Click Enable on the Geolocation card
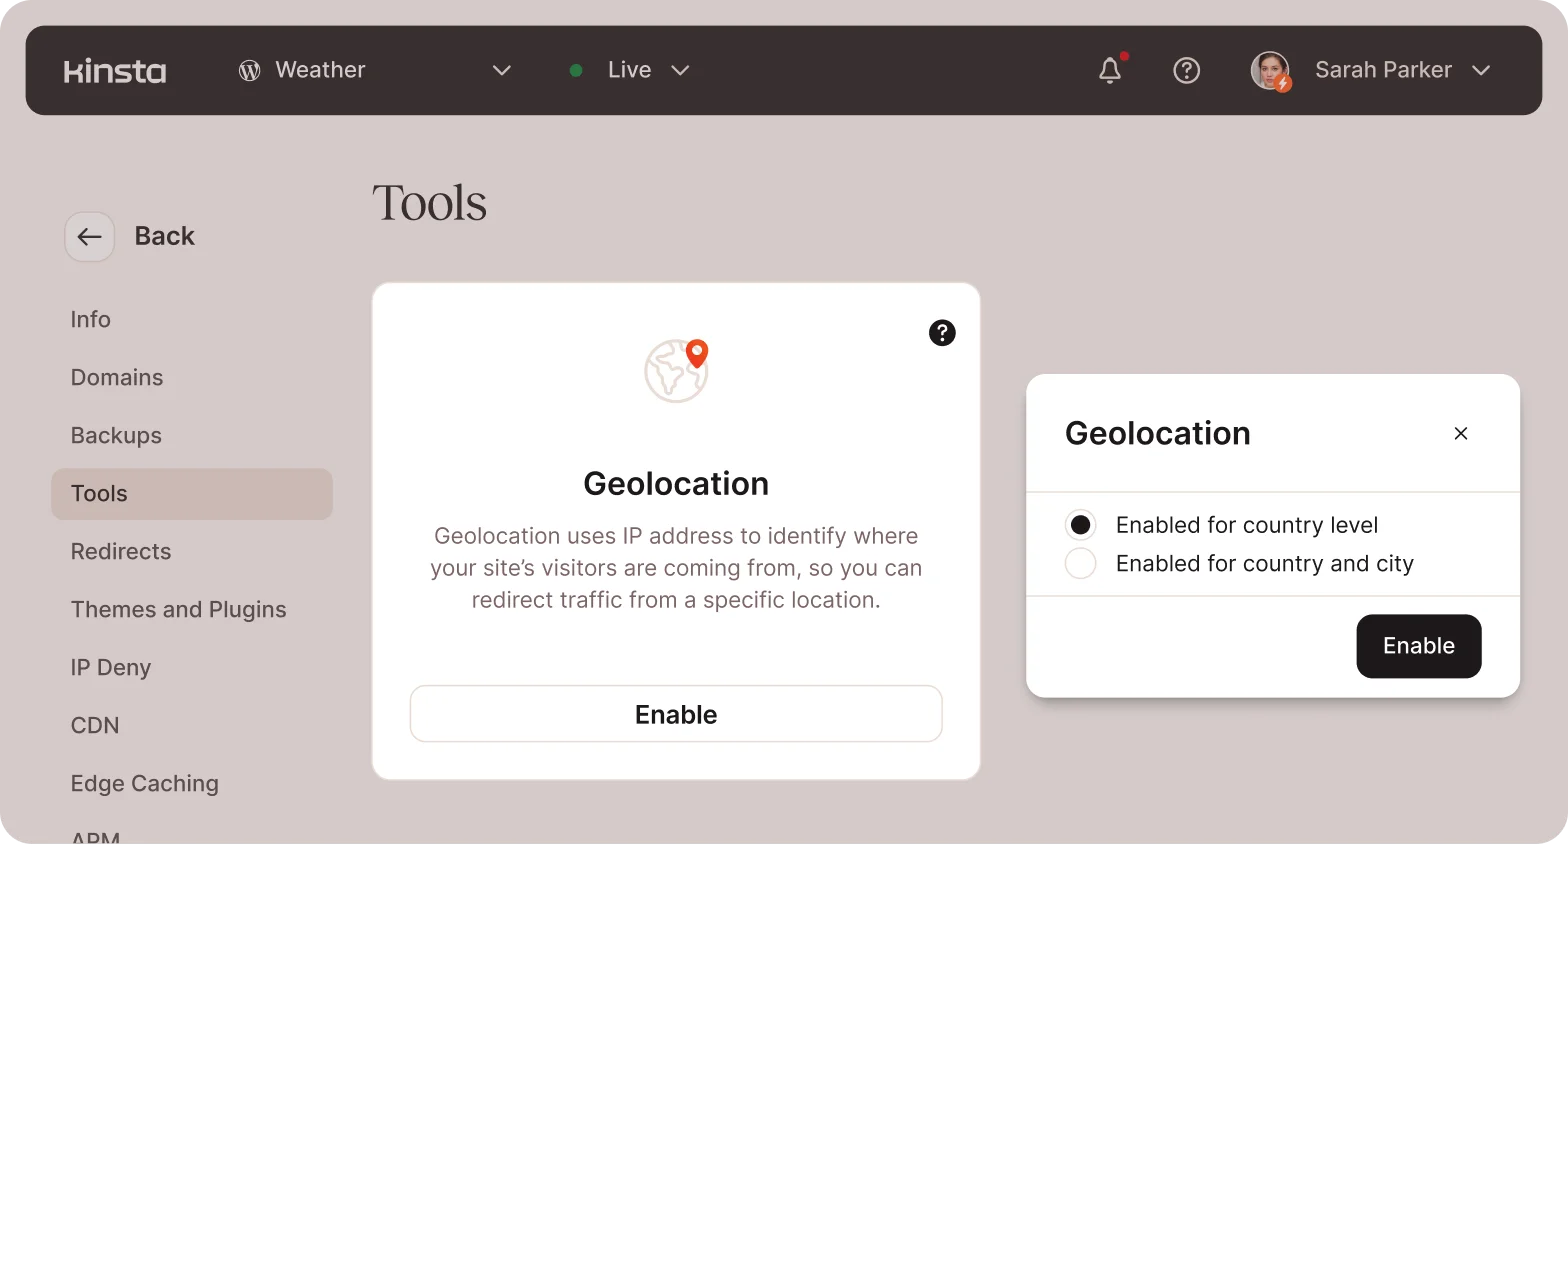The height and width of the screenshot is (1280, 1568). pyautogui.click(x=676, y=714)
